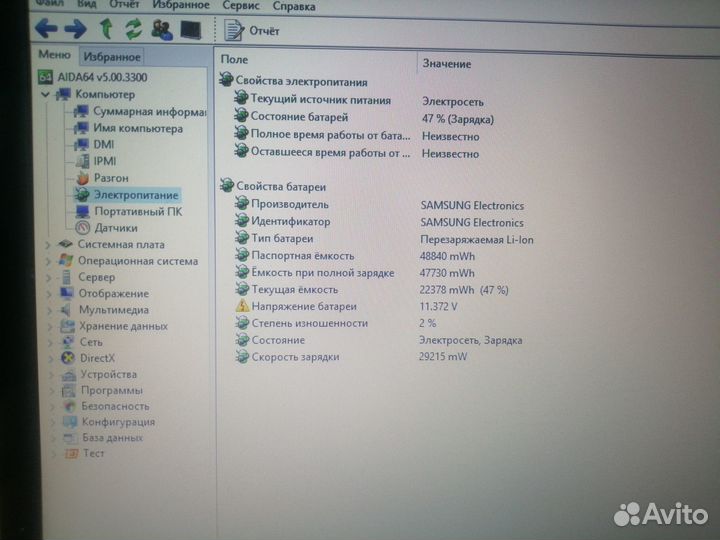Click the Значение column header
The image size is (720, 540).
point(447,63)
